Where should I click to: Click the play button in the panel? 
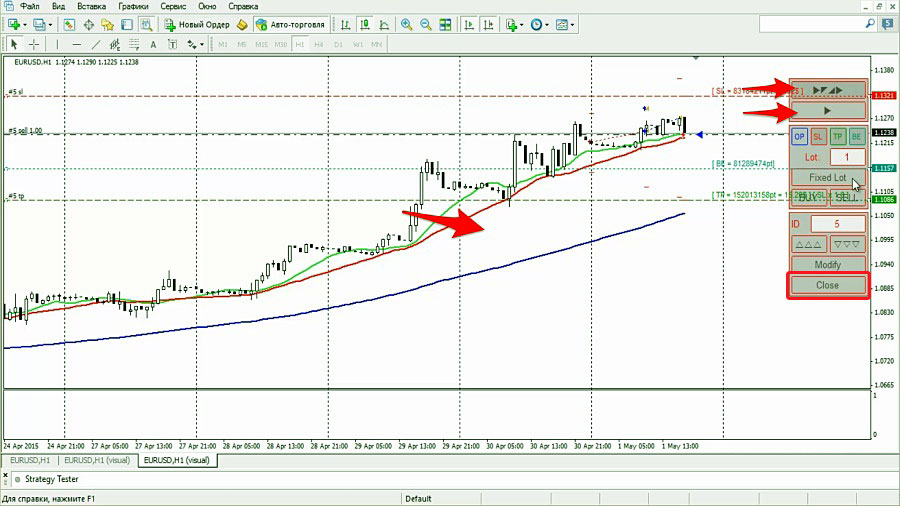[827, 110]
